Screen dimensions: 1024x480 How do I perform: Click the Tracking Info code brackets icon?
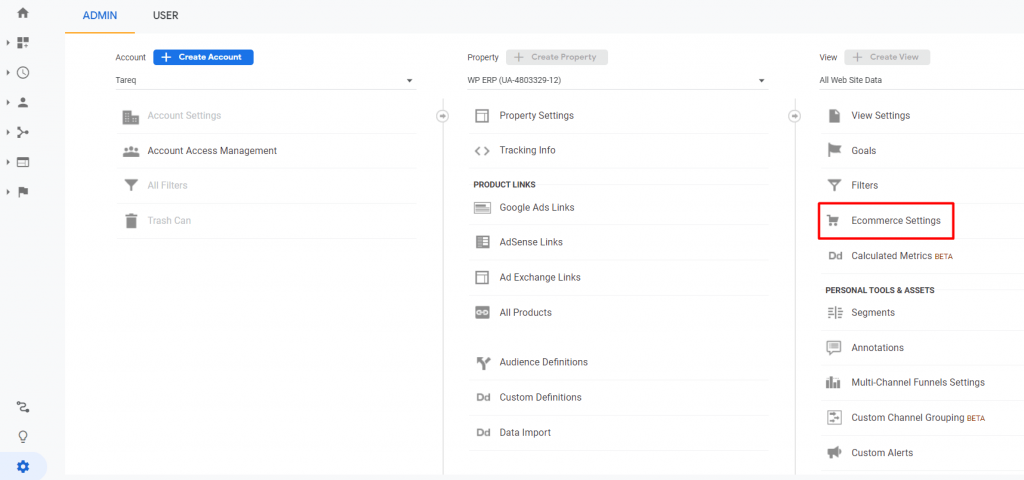coord(482,151)
